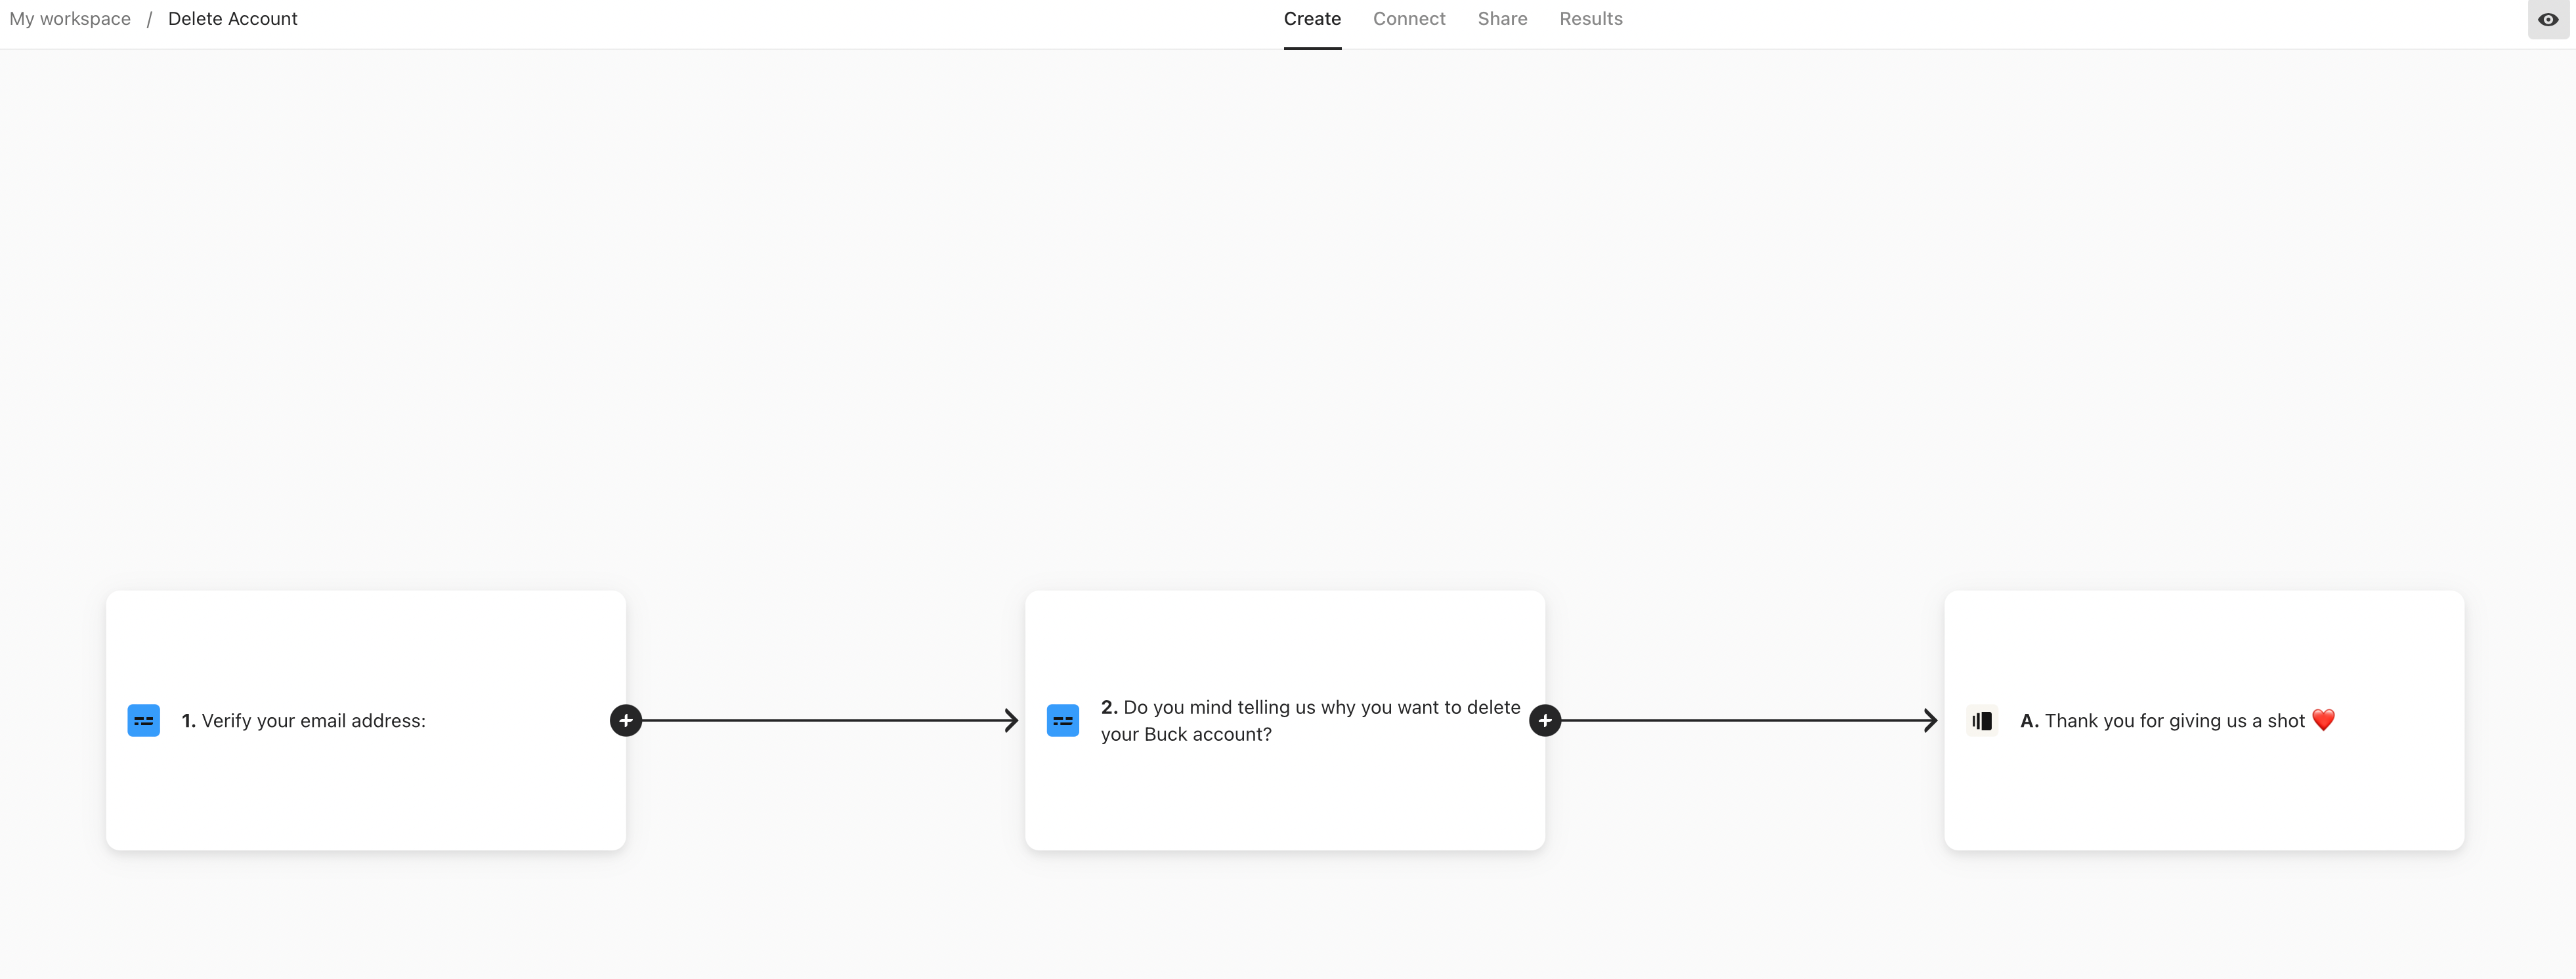Select the 'Thank you for giving us a shot' card
Image resolution: width=2576 pixels, height=979 pixels.
click(2204, 720)
